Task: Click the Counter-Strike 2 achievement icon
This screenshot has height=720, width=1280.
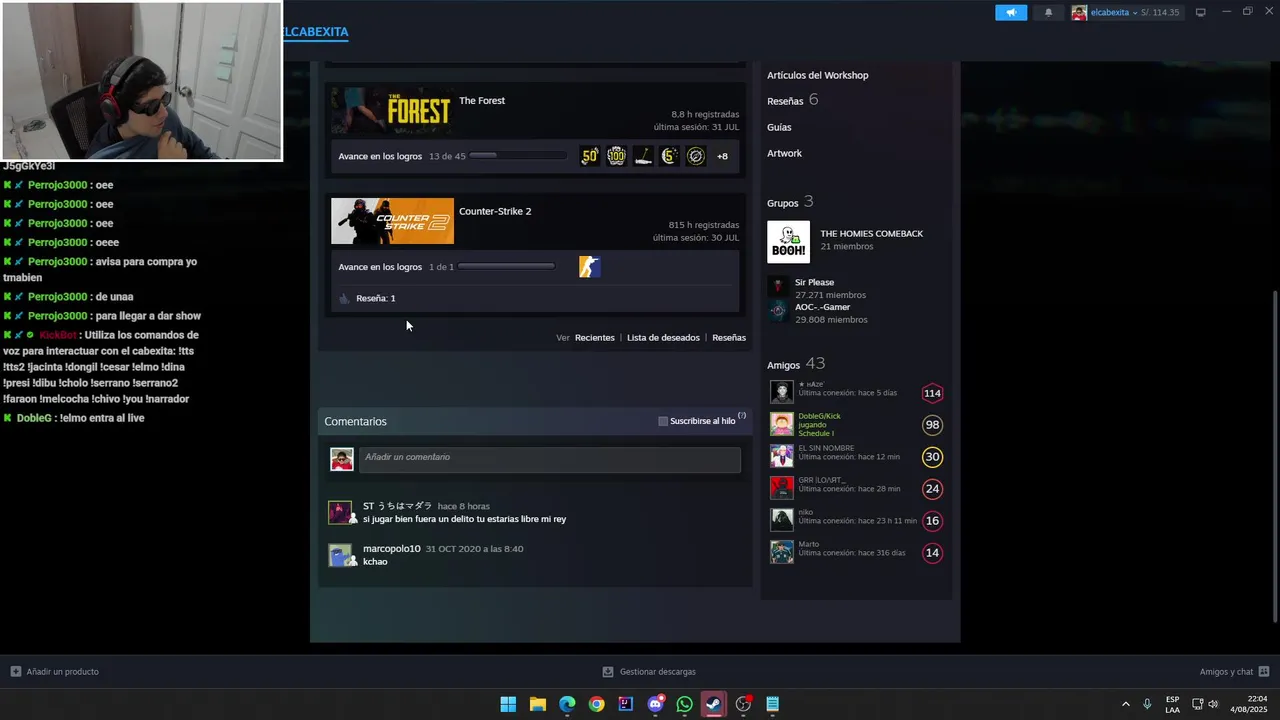Action: 590,267
